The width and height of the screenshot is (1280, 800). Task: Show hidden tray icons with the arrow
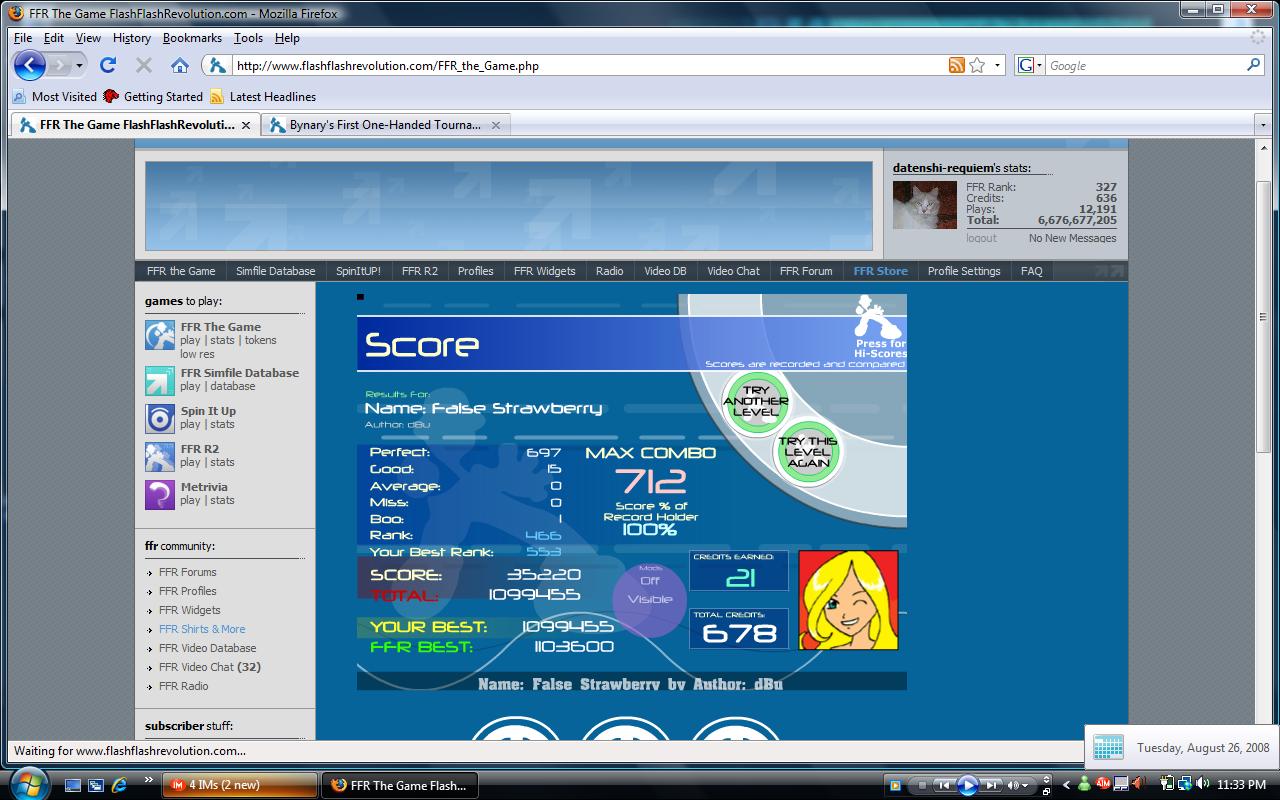[x=1066, y=785]
